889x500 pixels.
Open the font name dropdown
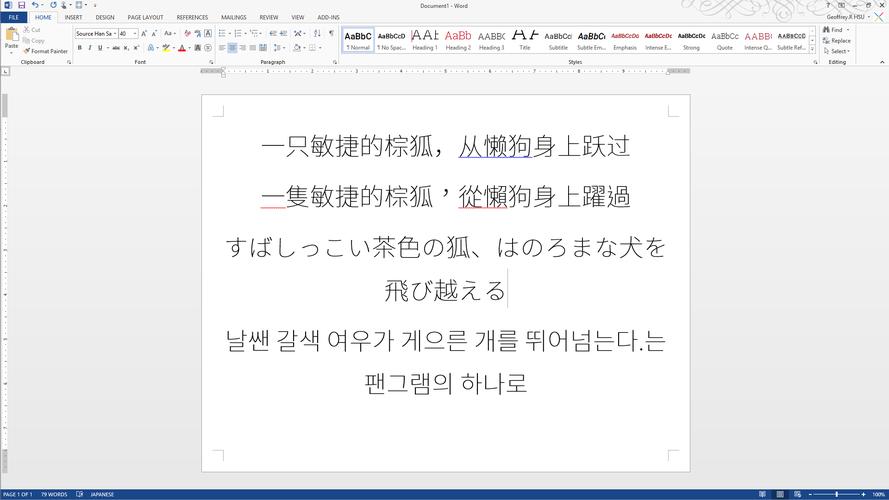pyautogui.click(x=115, y=34)
